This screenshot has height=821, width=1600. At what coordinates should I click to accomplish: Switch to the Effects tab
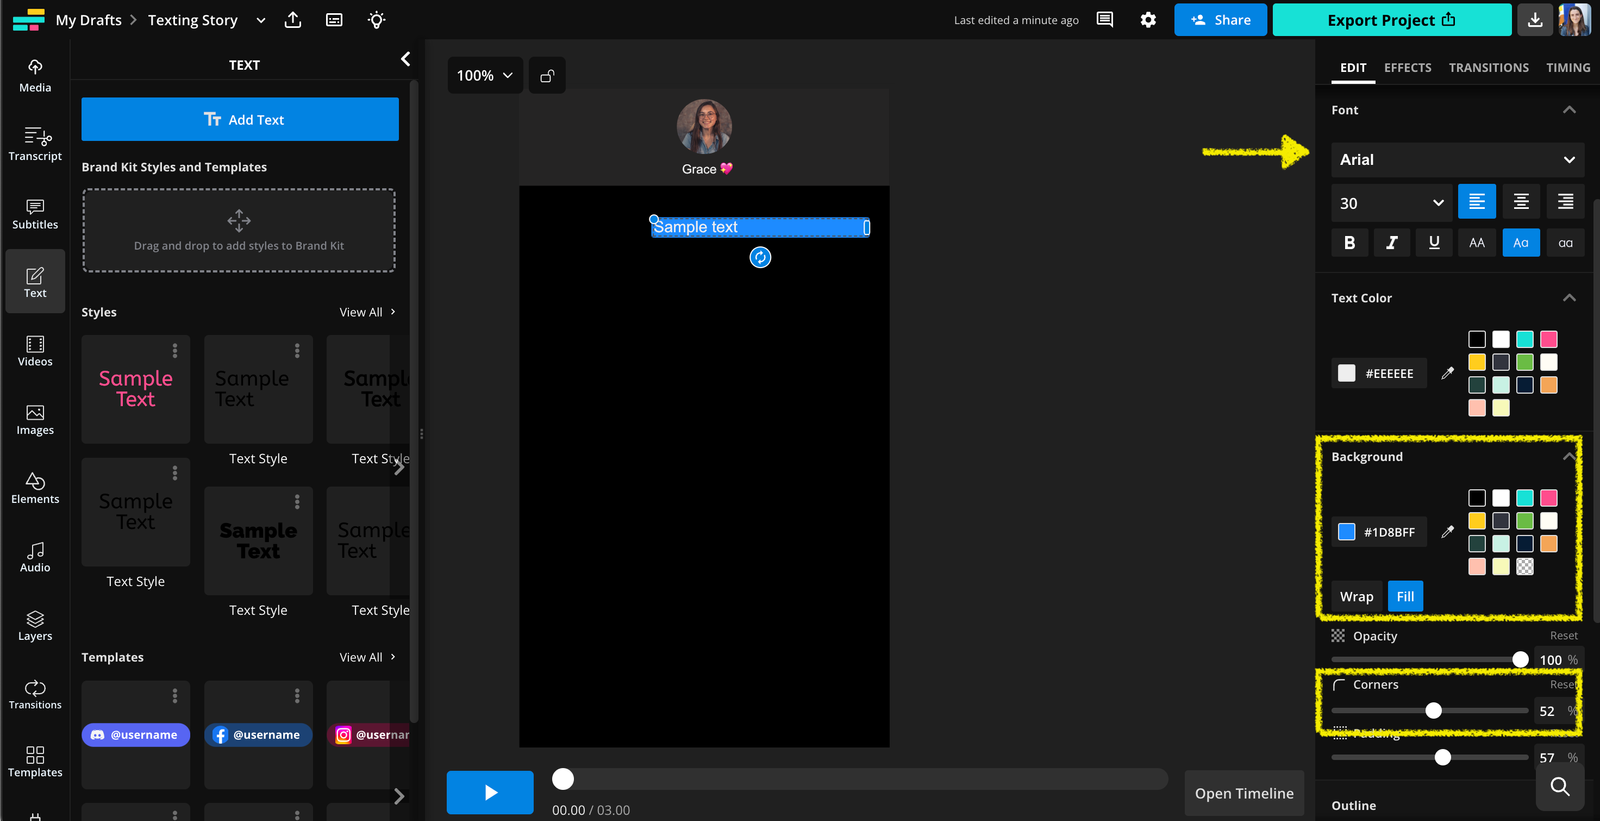click(x=1407, y=68)
